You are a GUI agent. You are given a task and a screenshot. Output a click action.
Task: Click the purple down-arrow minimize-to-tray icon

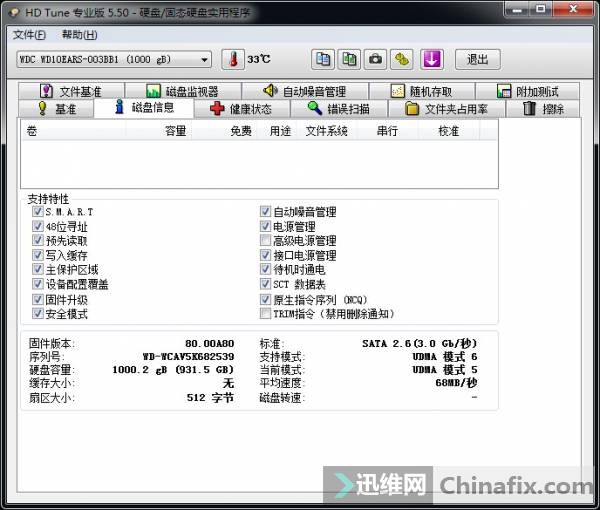432,59
